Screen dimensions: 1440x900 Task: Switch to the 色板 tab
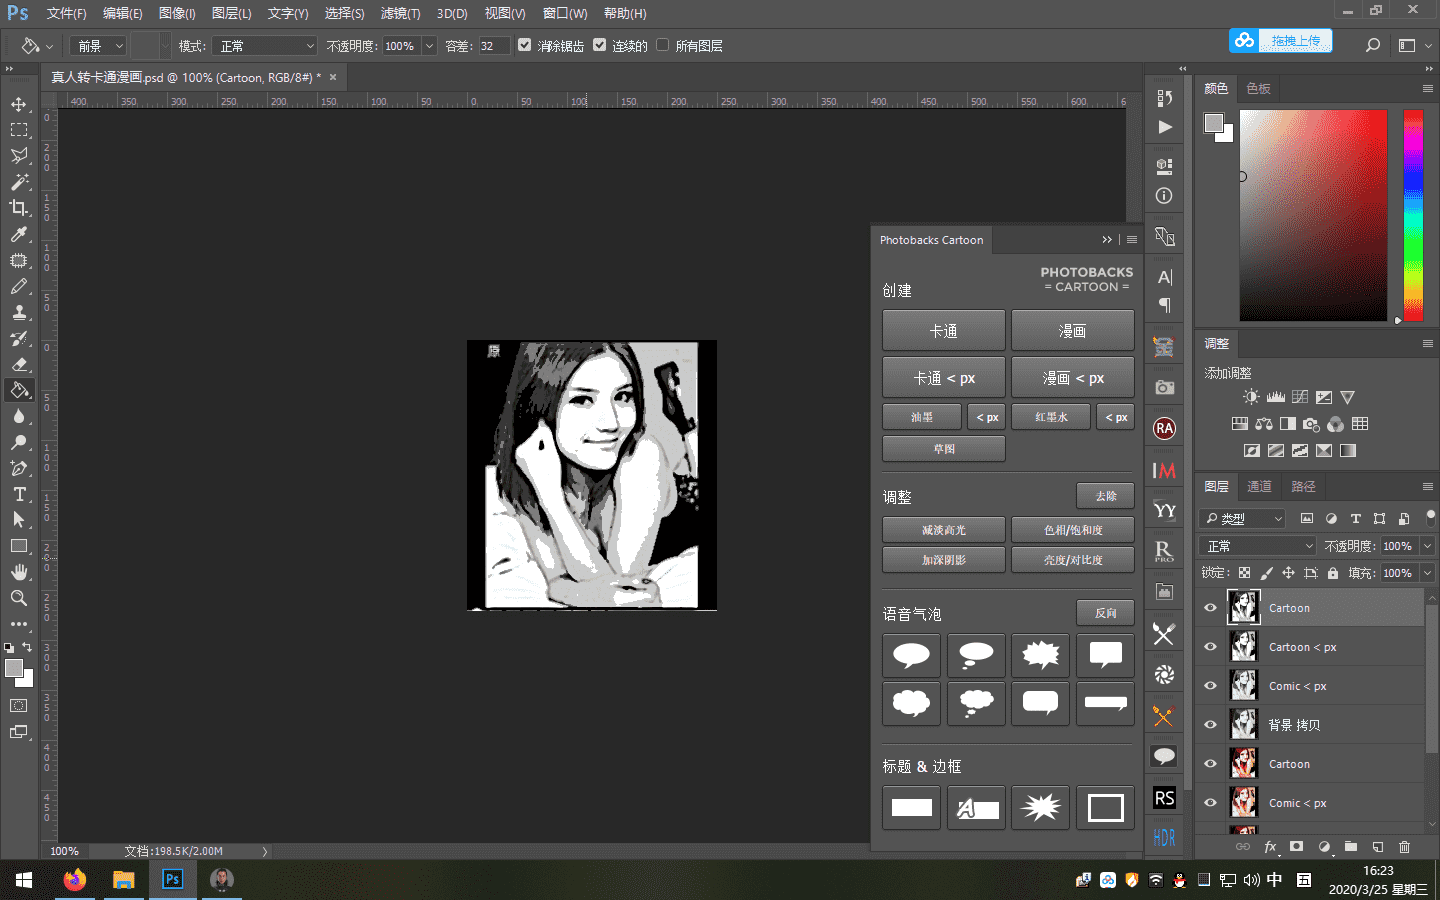pyautogui.click(x=1258, y=88)
